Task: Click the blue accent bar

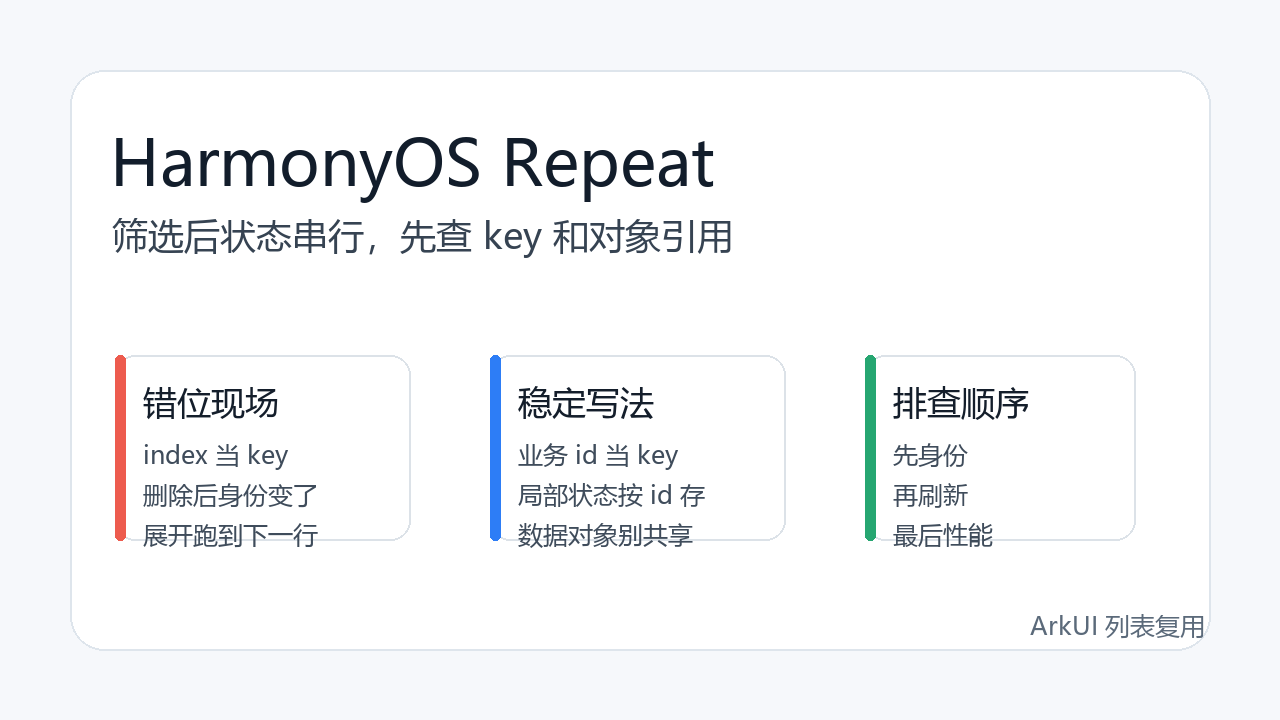Action: pos(495,448)
